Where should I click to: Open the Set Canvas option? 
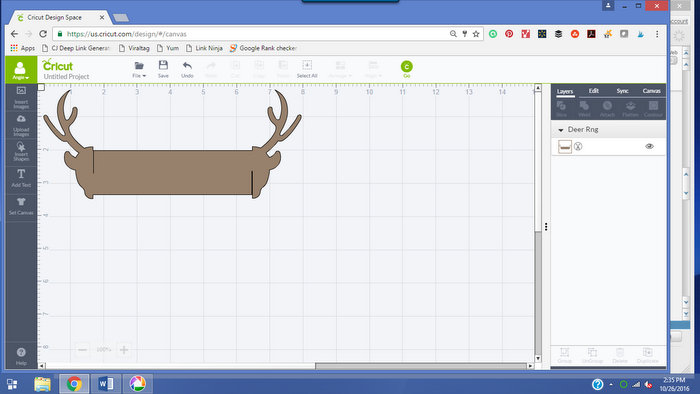point(21,206)
